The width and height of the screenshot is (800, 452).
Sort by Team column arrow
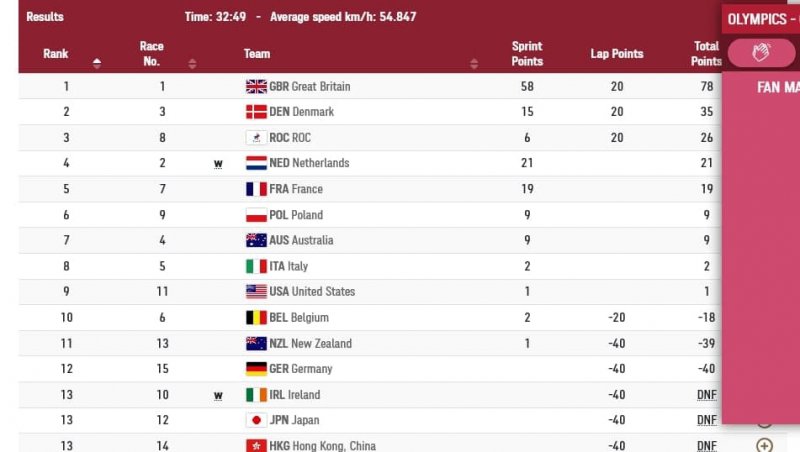474,63
